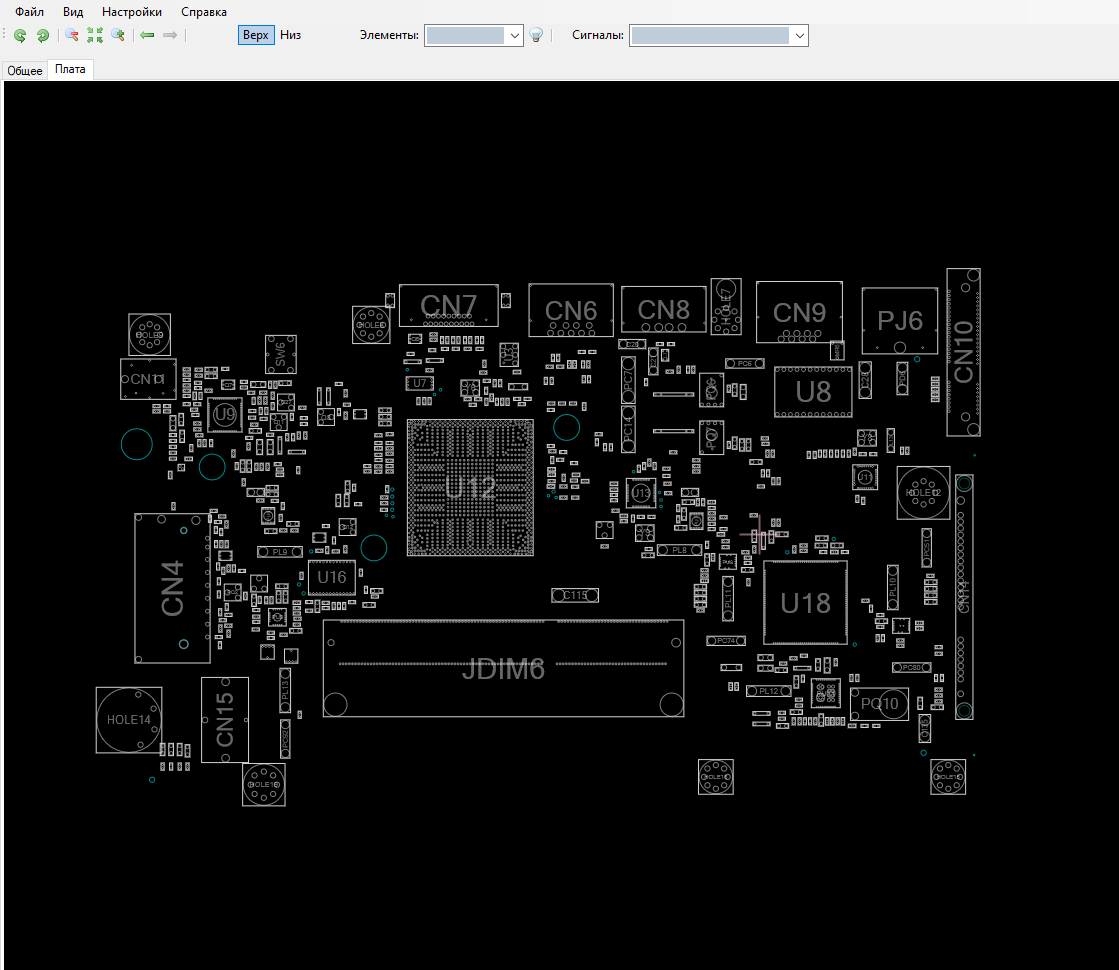Select inductor PL12
The height and width of the screenshot is (970, 1119).
coord(769,691)
